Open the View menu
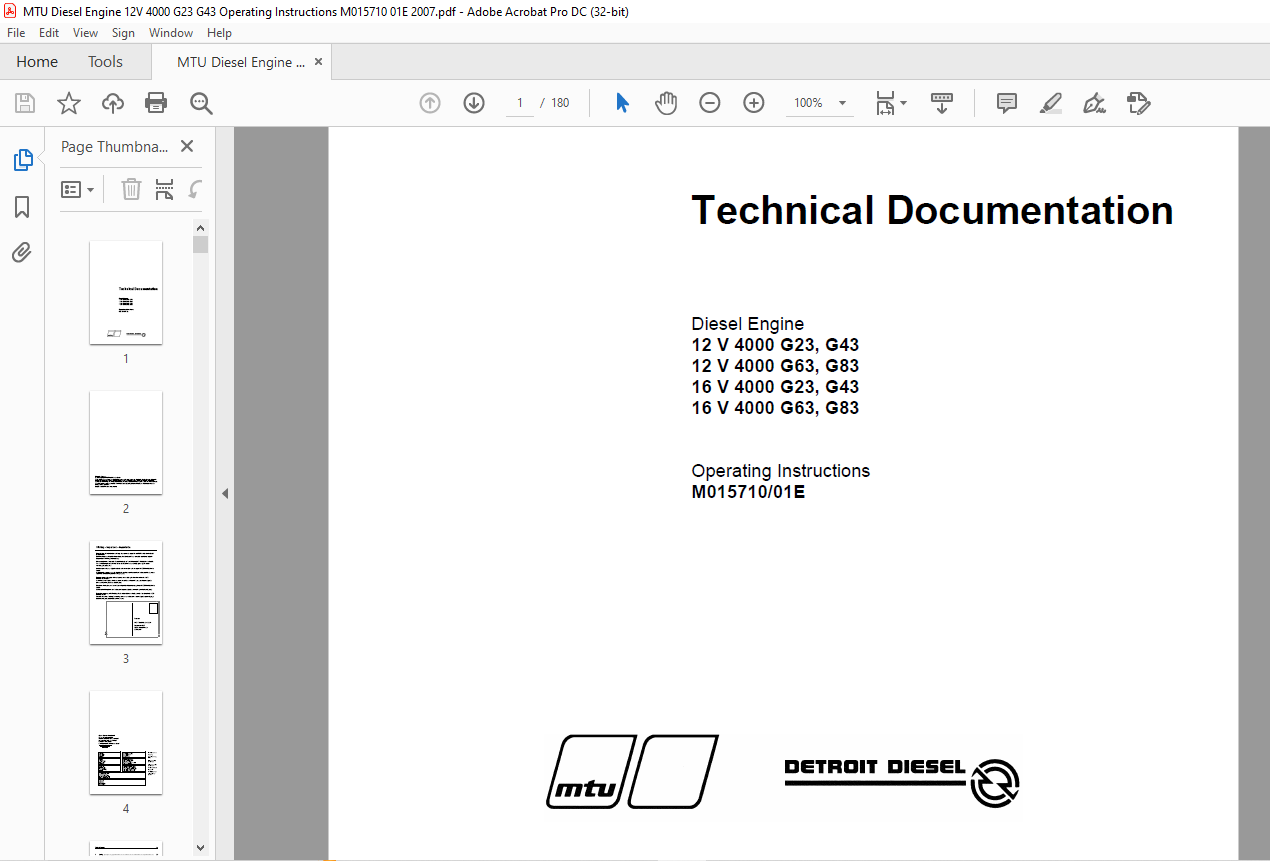Viewport: 1270px width, 861px height. coord(86,33)
